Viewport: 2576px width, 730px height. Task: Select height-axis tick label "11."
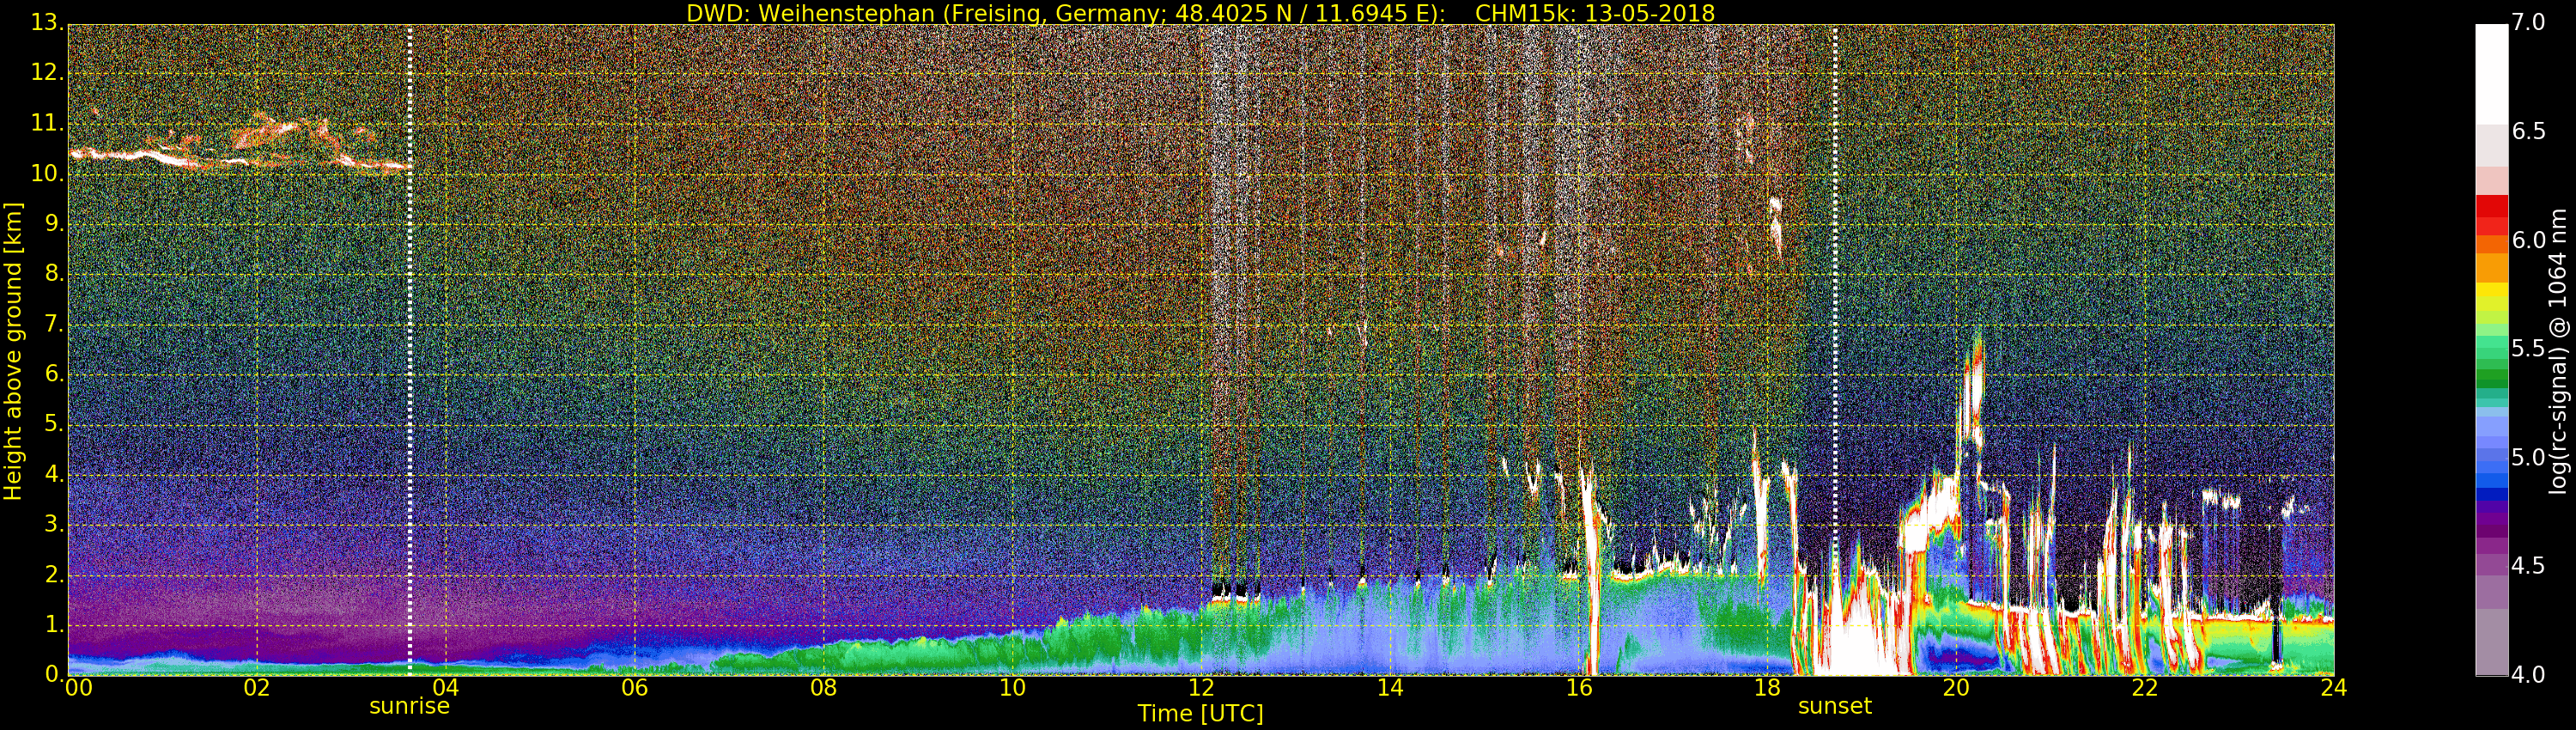click(48, 123)
